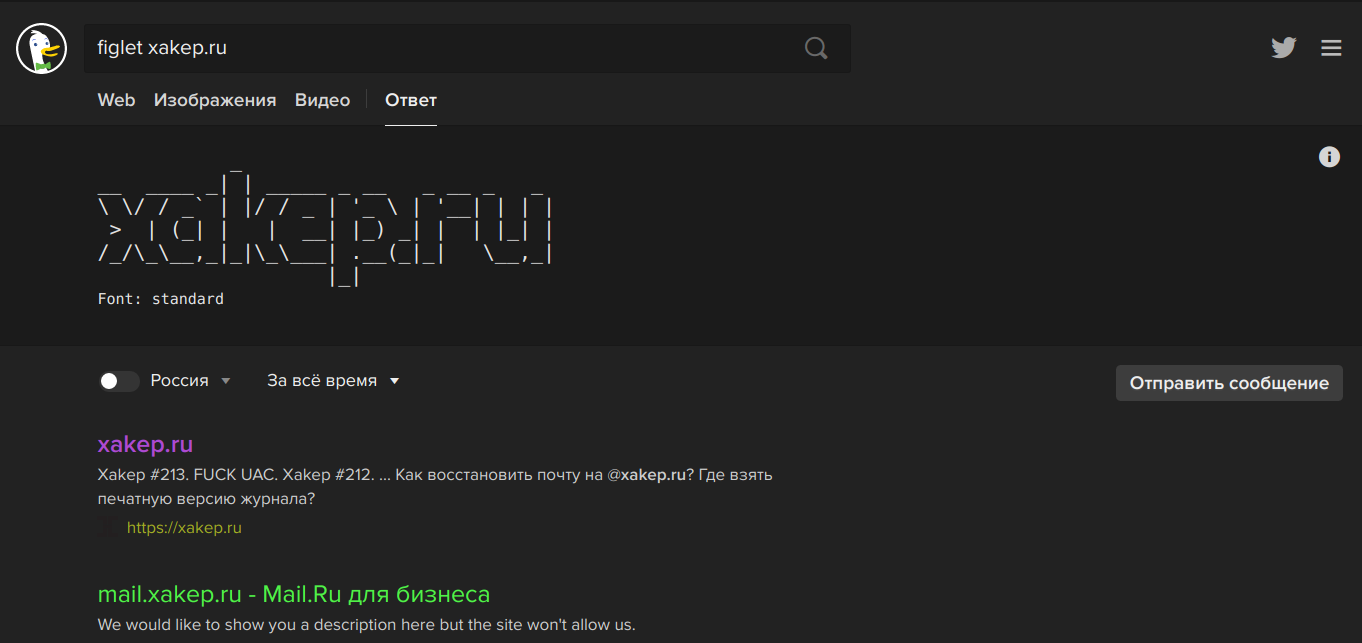The height and width of the screenshot is (643, 1362).
Task: Click the info icon on the figlet answer
Action: point(1329,157)
